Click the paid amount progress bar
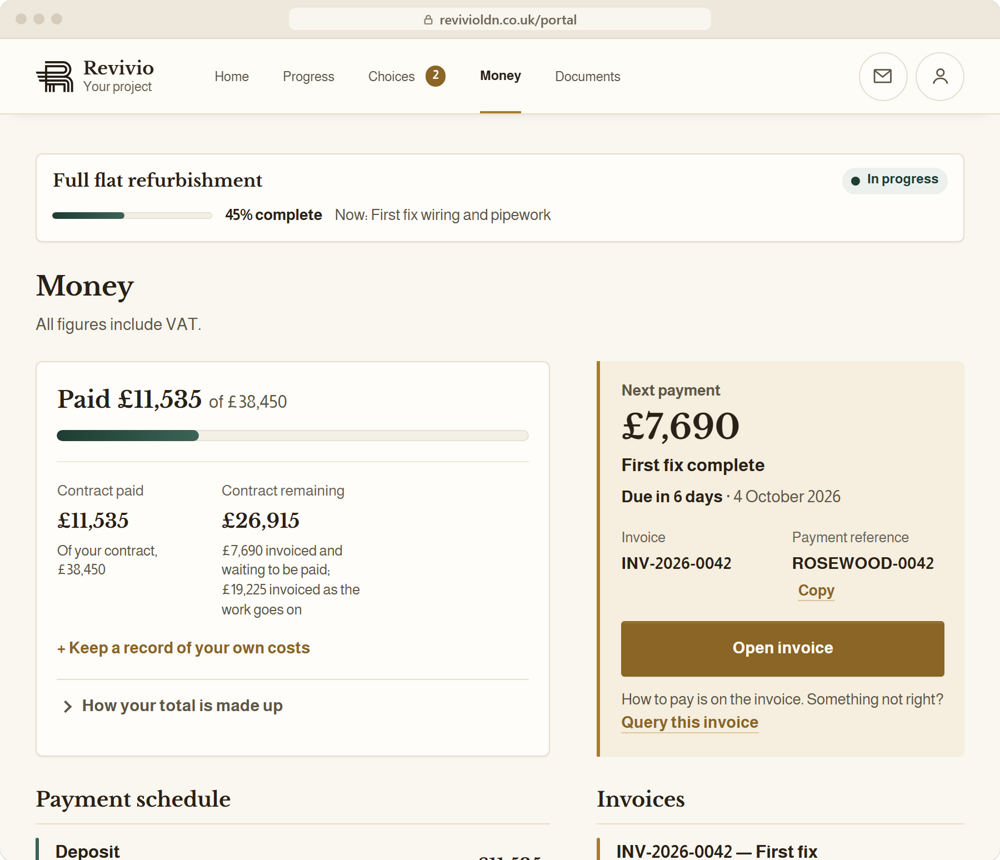The width and height of the screenshot is (1000, 860). click(293, 436)
